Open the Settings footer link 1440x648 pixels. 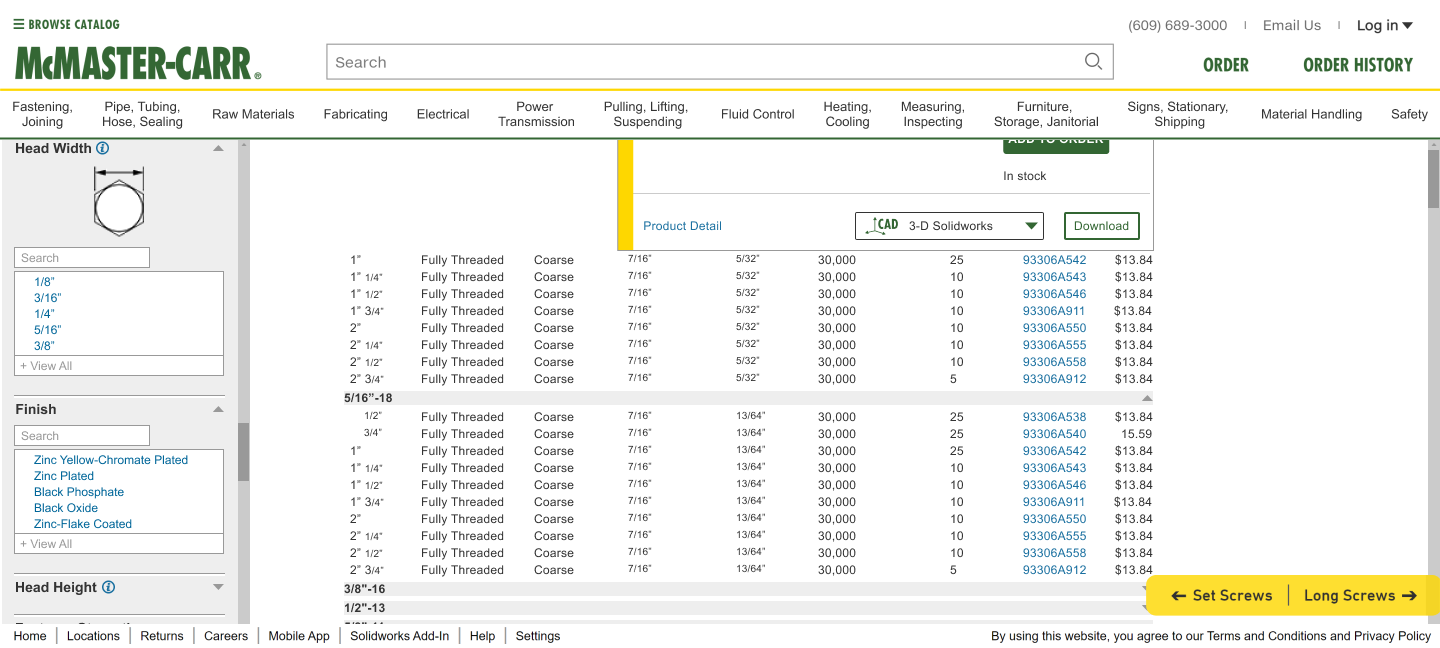tap(538, 636)
